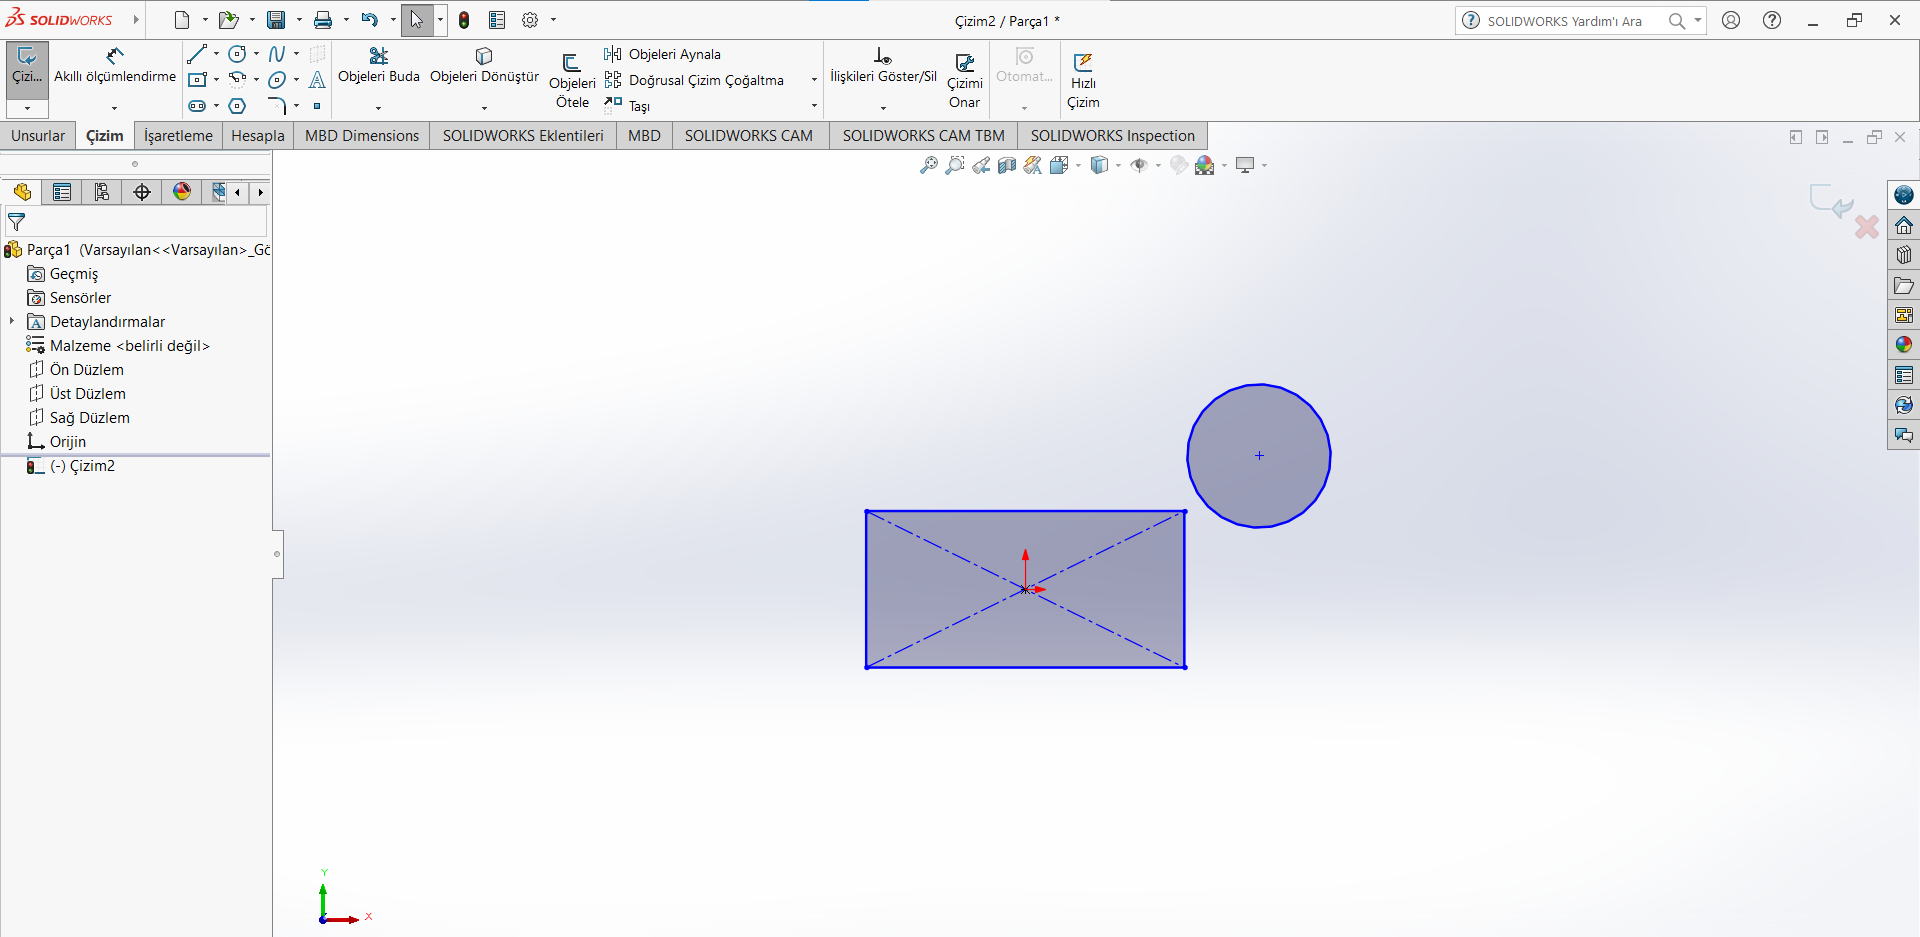1920x937 pixels.
Task: Open SOLIDWORKS Resources home icon
Action: 1904,225
